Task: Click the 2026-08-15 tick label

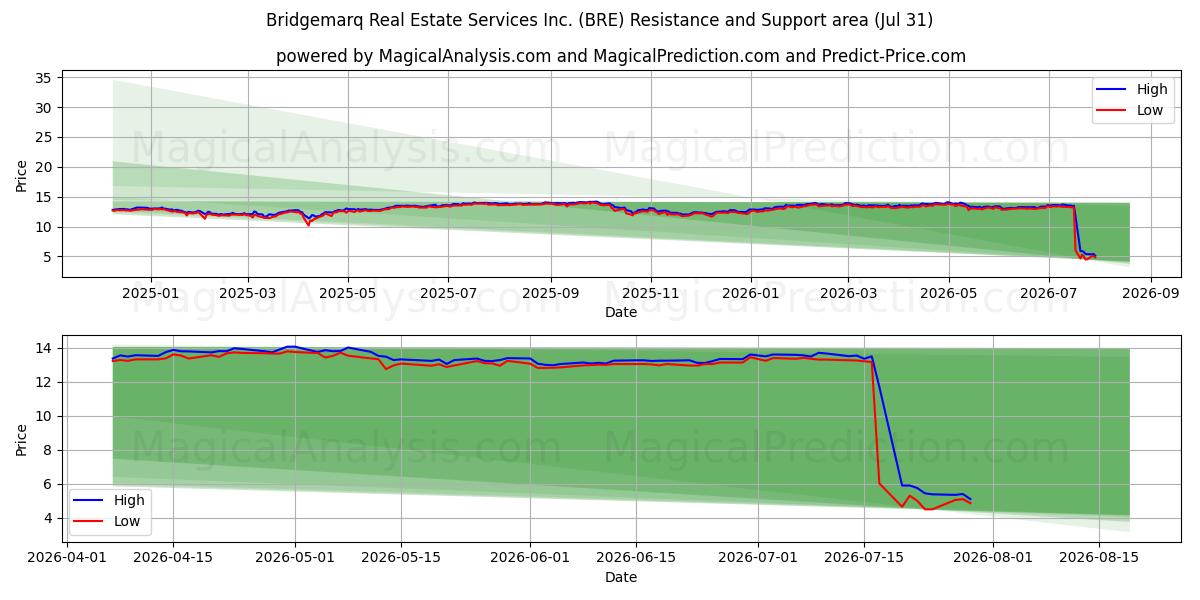Action: point(1099,557)
